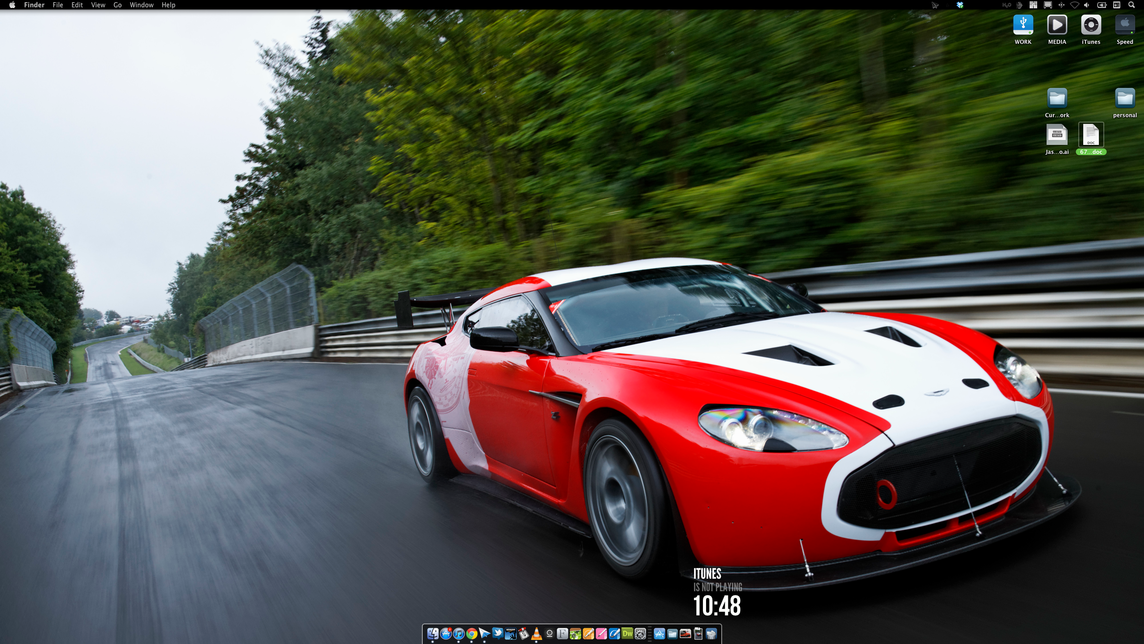Open the Apple menu
Viewport: 1144px width, 644px height.
point(12,4)
